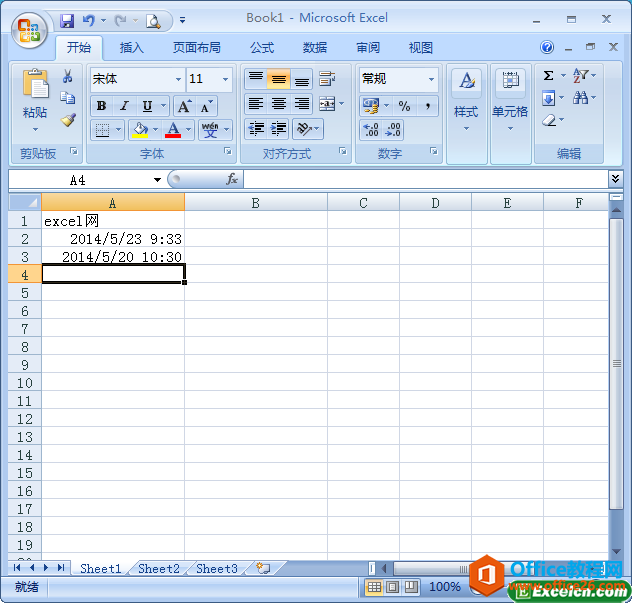The image size is (632, 603).
Task: Decrease the cell indent
Action: (x=256, y=129)
